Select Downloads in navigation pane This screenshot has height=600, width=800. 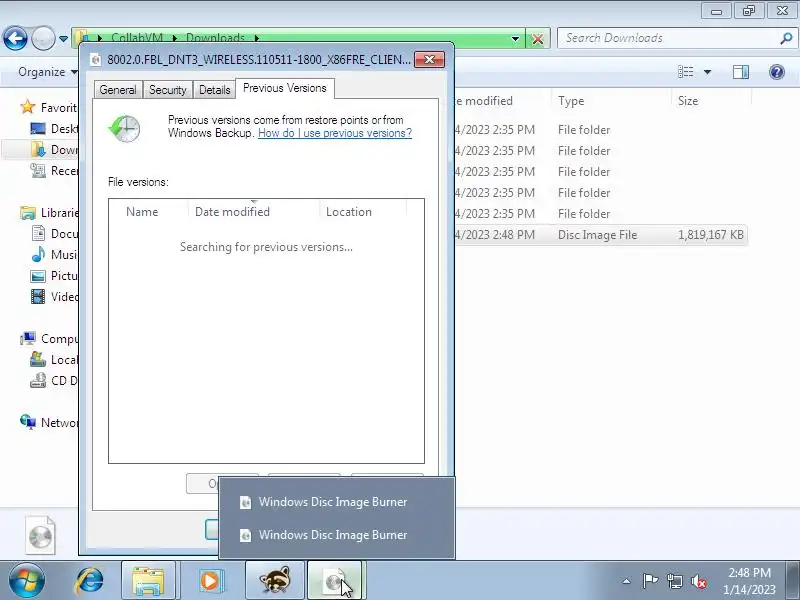coord(54,149)
